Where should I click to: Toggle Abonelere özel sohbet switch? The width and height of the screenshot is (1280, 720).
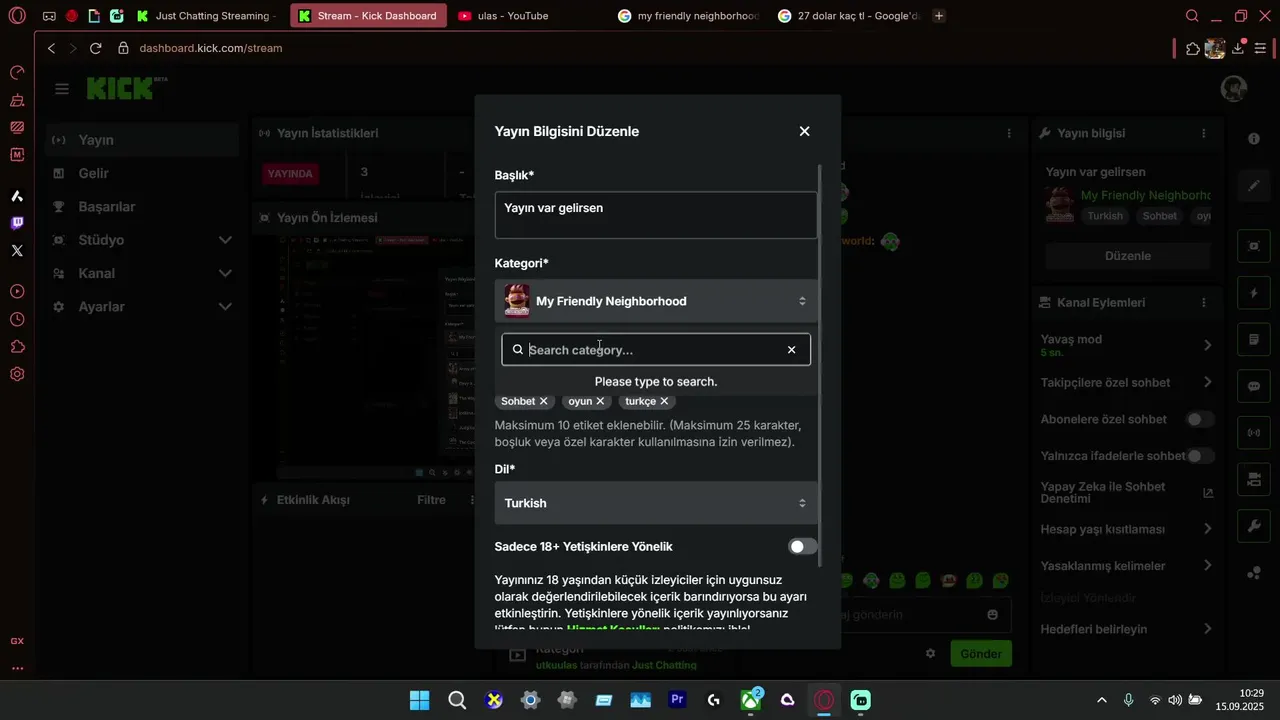[1200, 419]
